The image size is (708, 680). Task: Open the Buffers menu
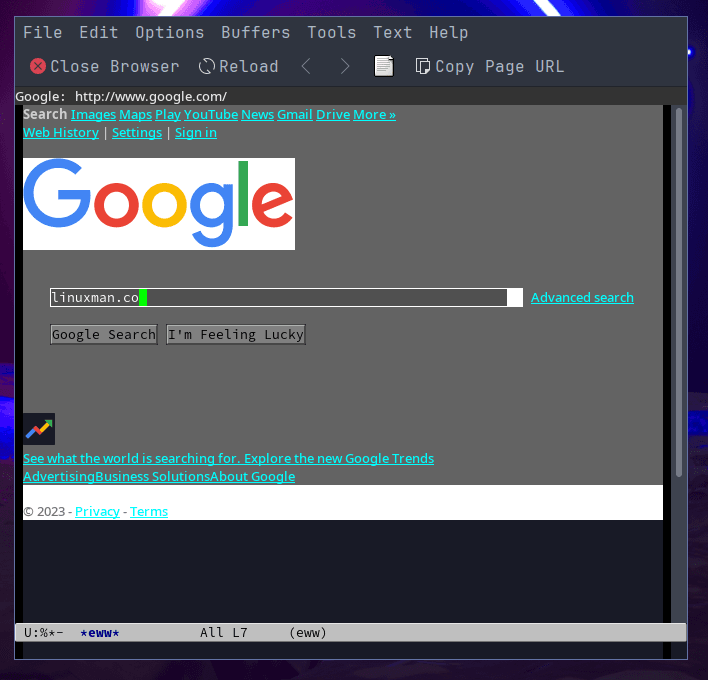256,33
